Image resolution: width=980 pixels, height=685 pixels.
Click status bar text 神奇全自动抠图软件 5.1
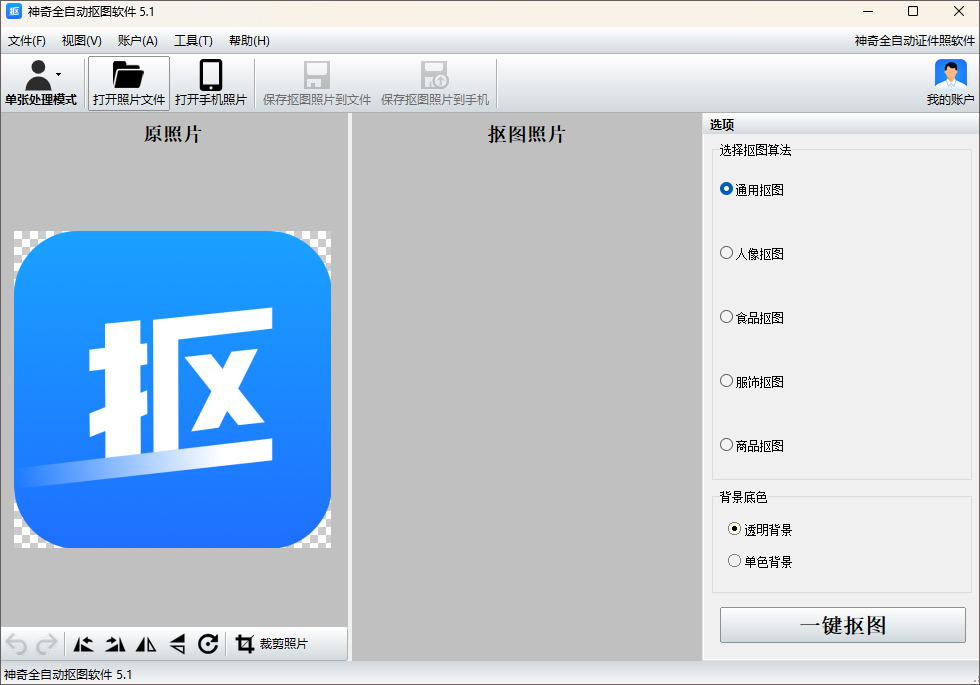pyautogui.click(x=68, y=674)
